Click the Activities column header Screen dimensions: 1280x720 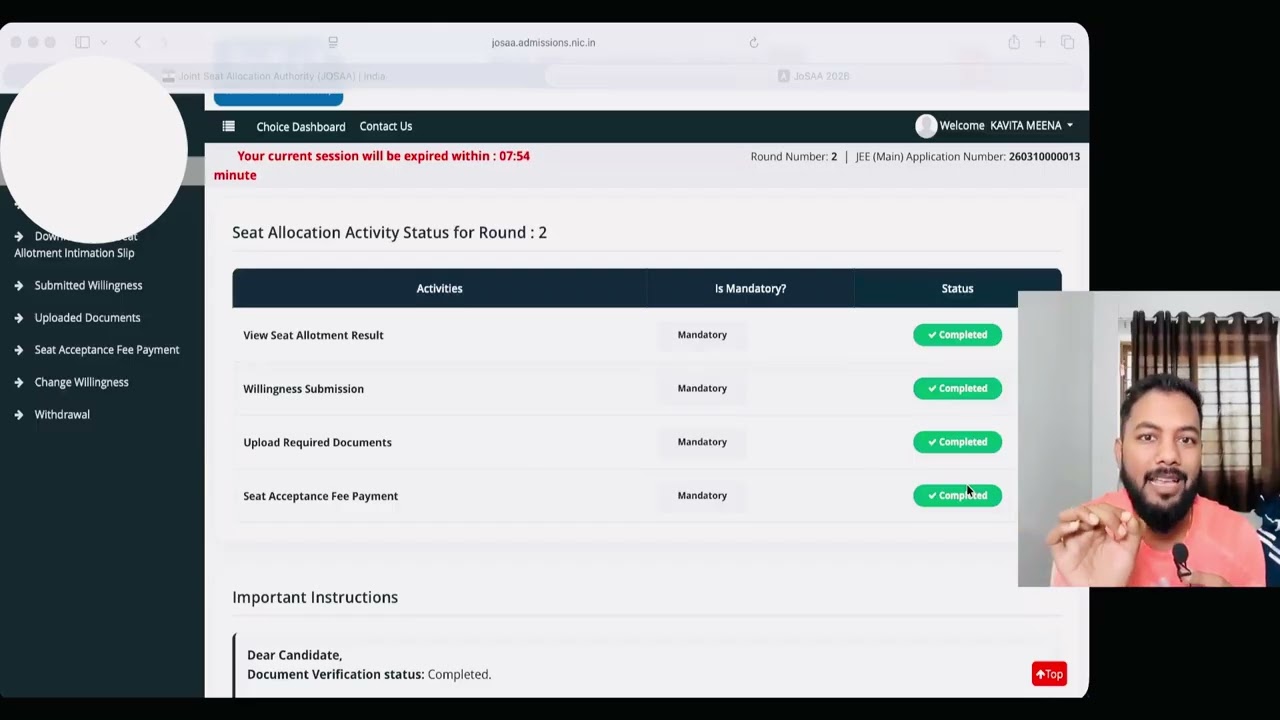pos(439,288)
